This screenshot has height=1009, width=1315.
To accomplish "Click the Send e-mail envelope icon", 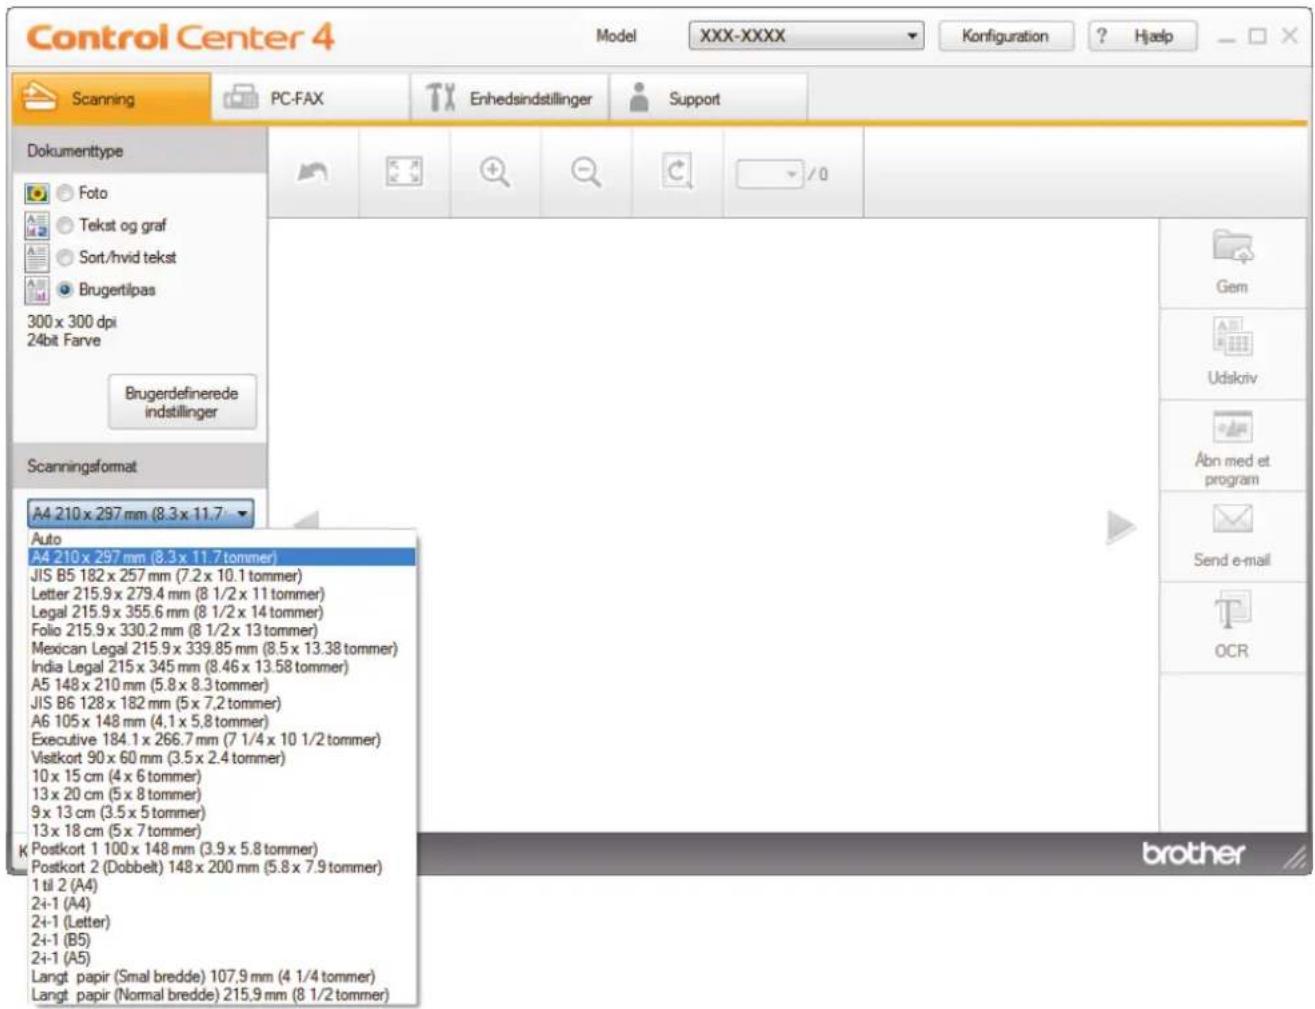I will tap(1232, 518).
